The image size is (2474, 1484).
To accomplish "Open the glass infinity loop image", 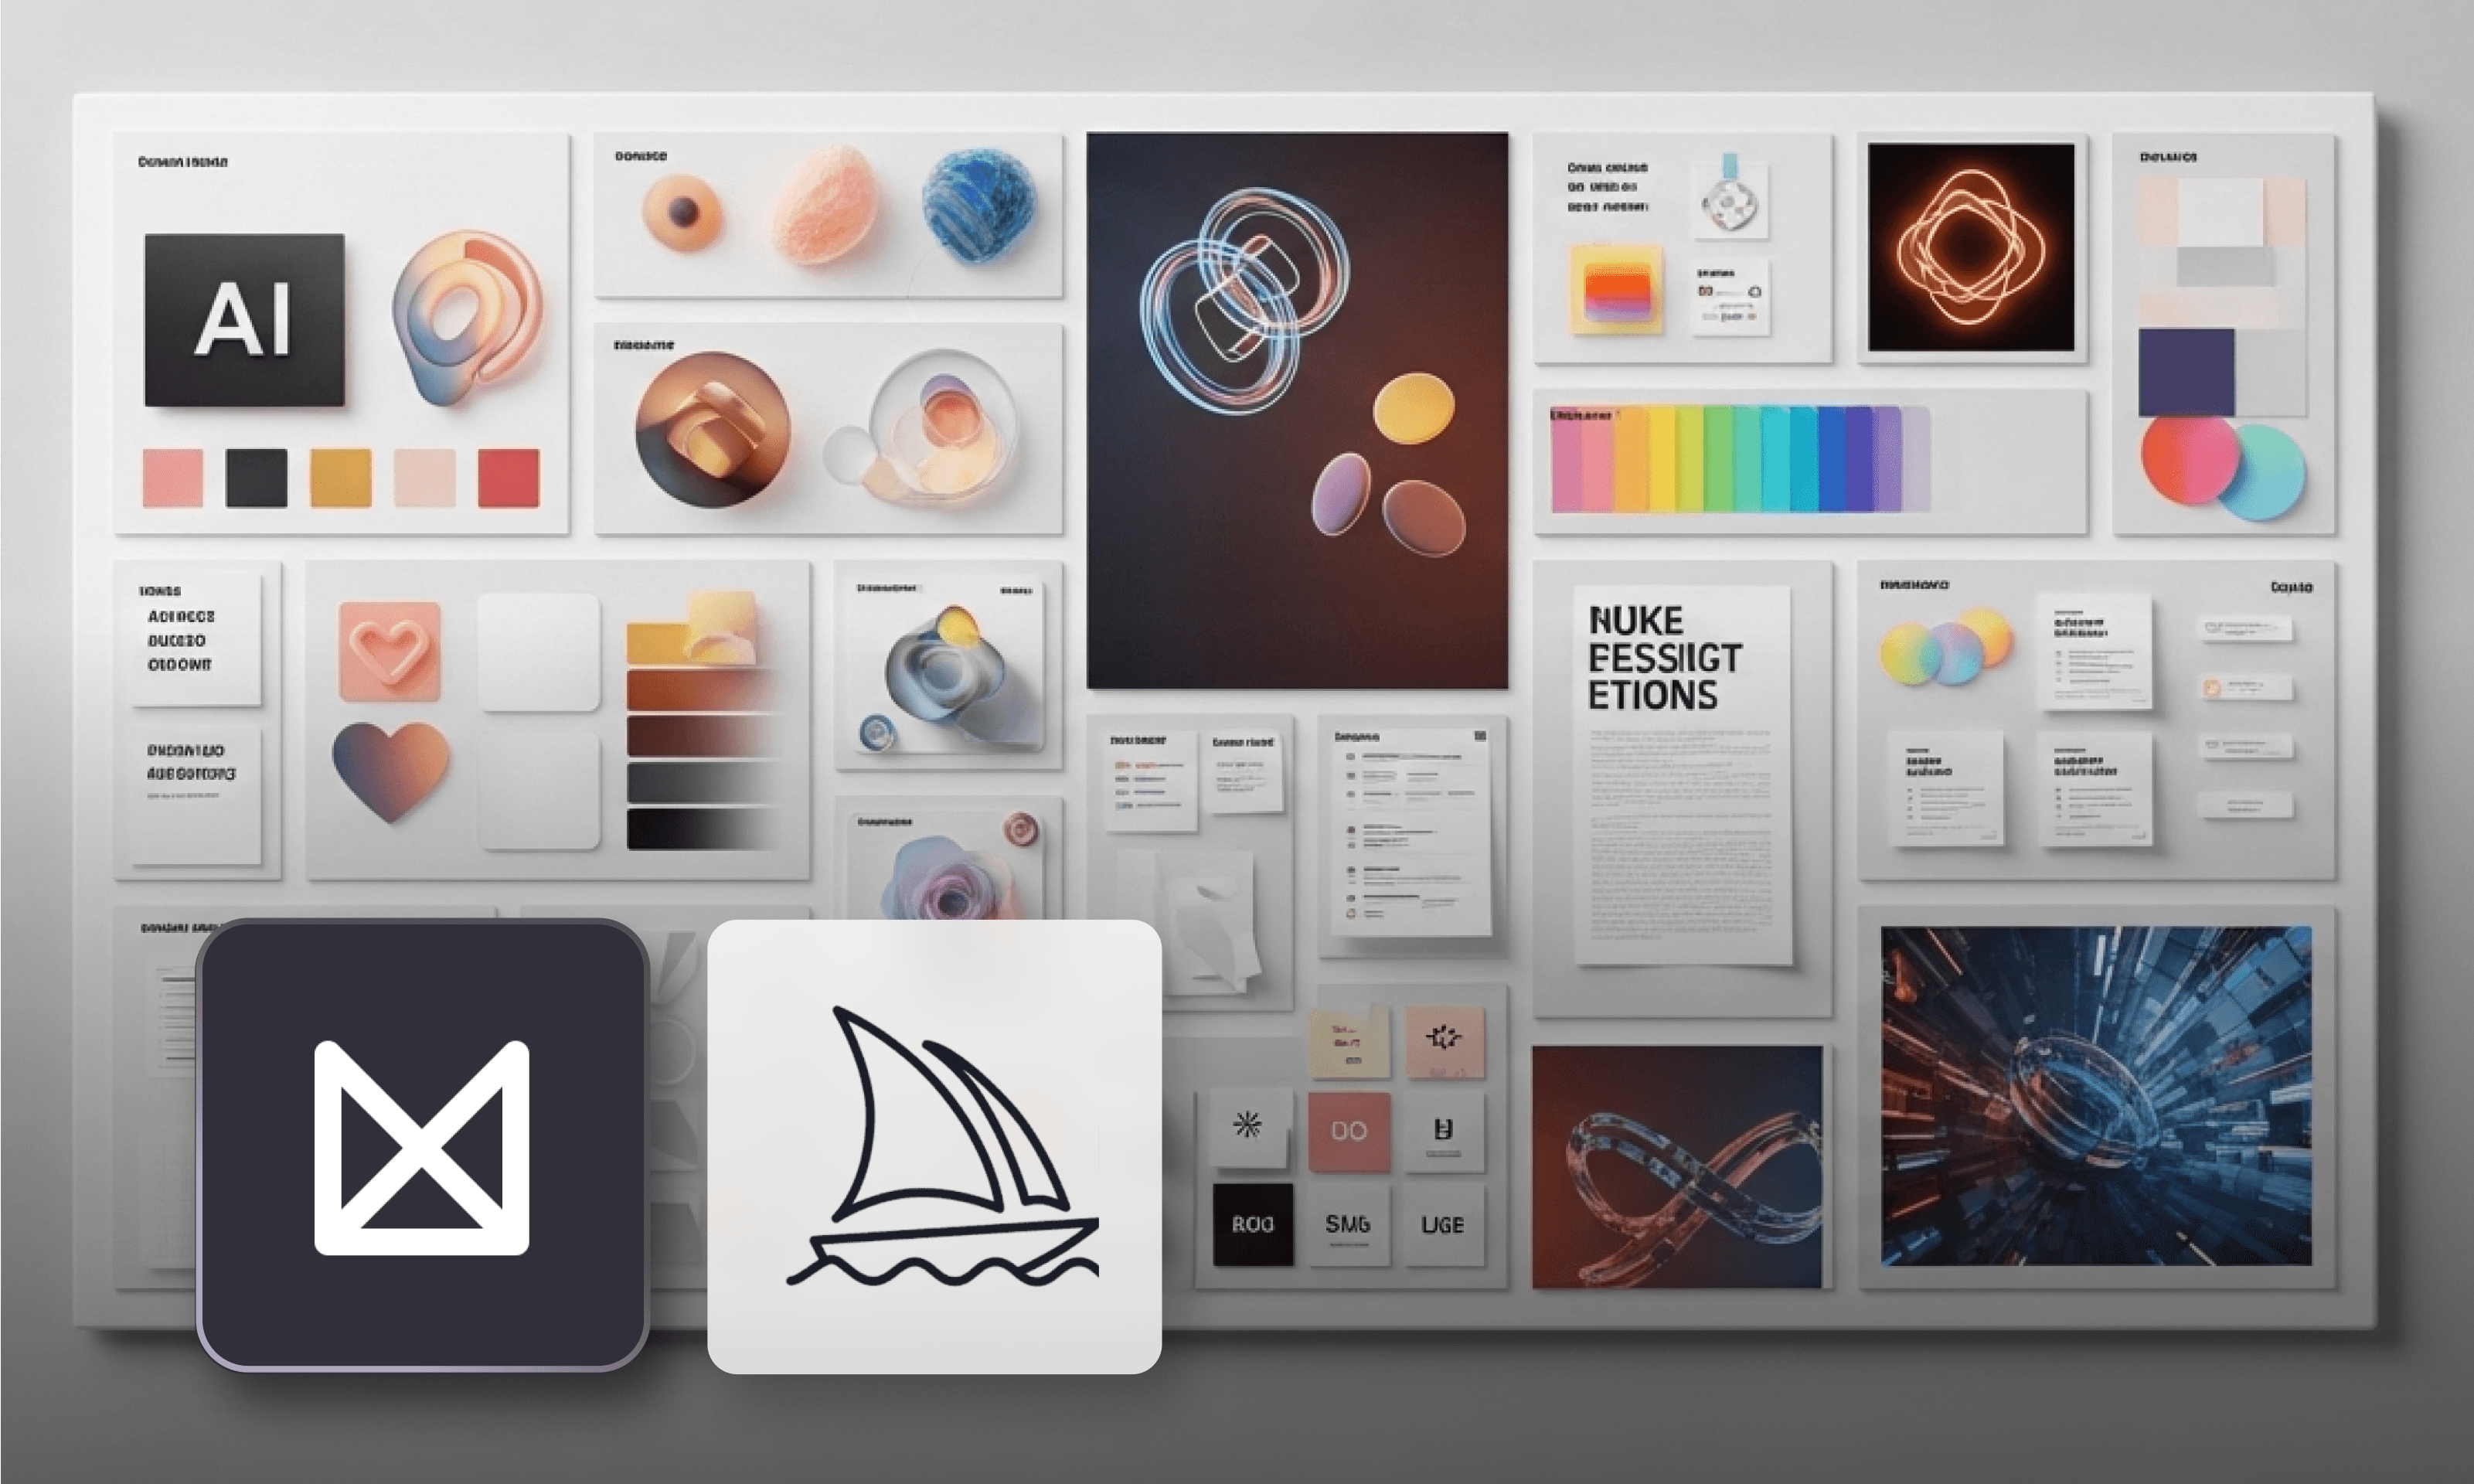I will point(1676,1166).
